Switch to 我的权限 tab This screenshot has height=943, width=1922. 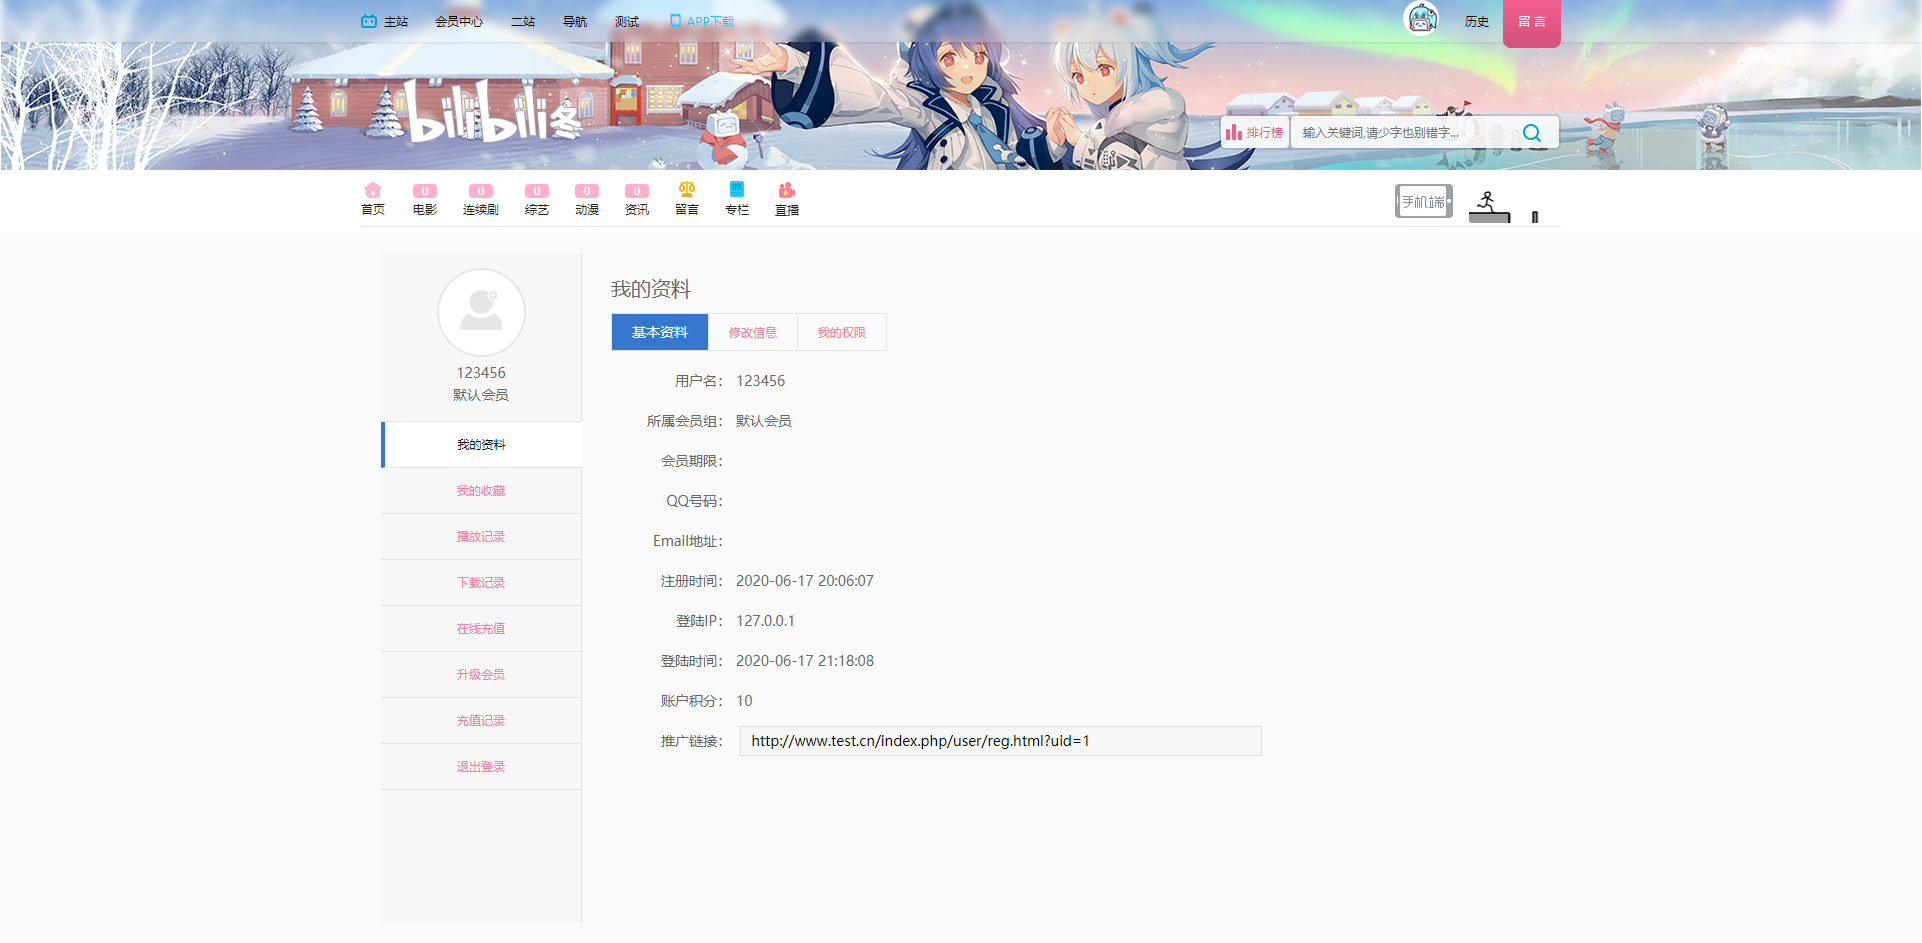point(842,332)
